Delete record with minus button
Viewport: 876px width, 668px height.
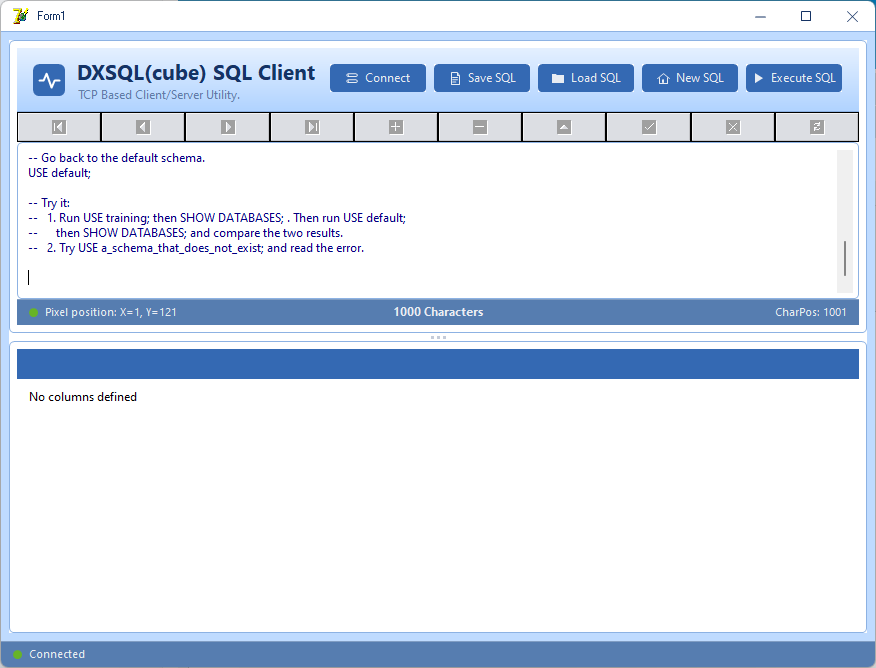pyautogui.click(x=480, y=127)
